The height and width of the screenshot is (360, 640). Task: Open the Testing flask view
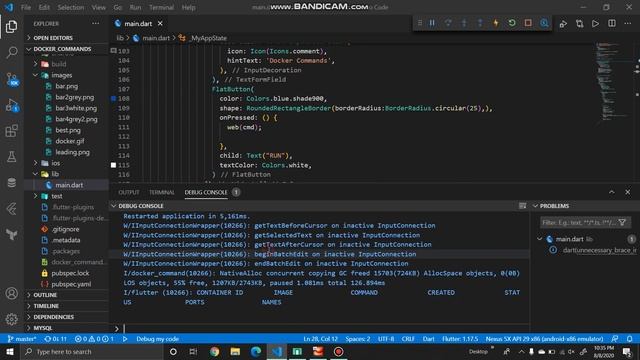[11, 157]
